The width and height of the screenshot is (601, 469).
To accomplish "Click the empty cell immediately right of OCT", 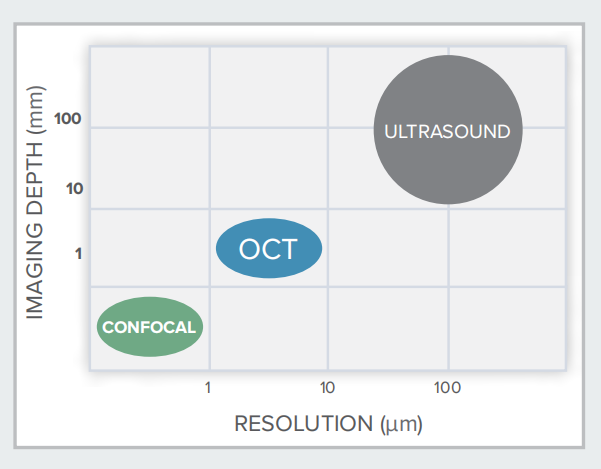I will click(x=387, y=248).
